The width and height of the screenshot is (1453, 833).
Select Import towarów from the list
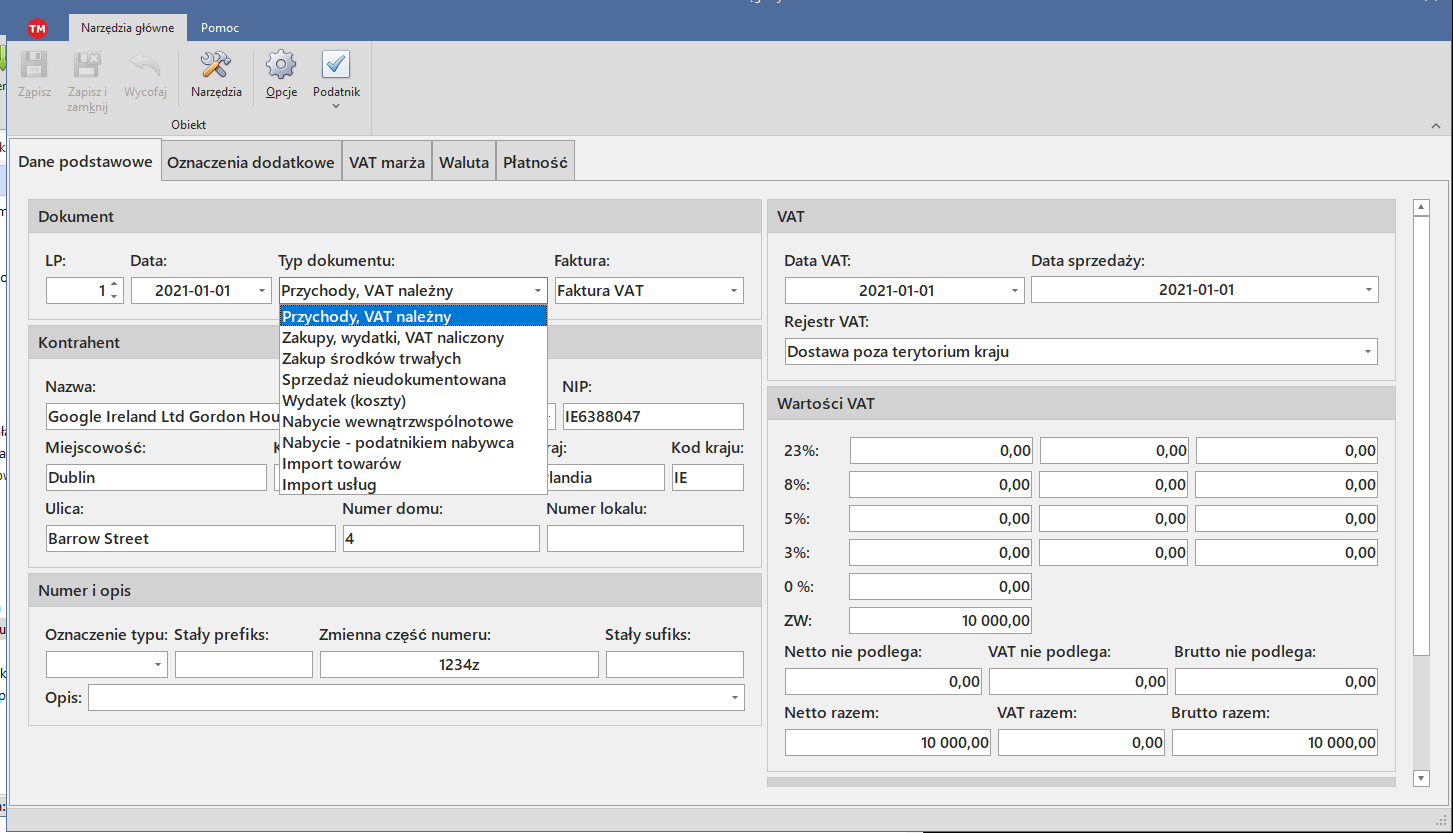tap(342, 464)
